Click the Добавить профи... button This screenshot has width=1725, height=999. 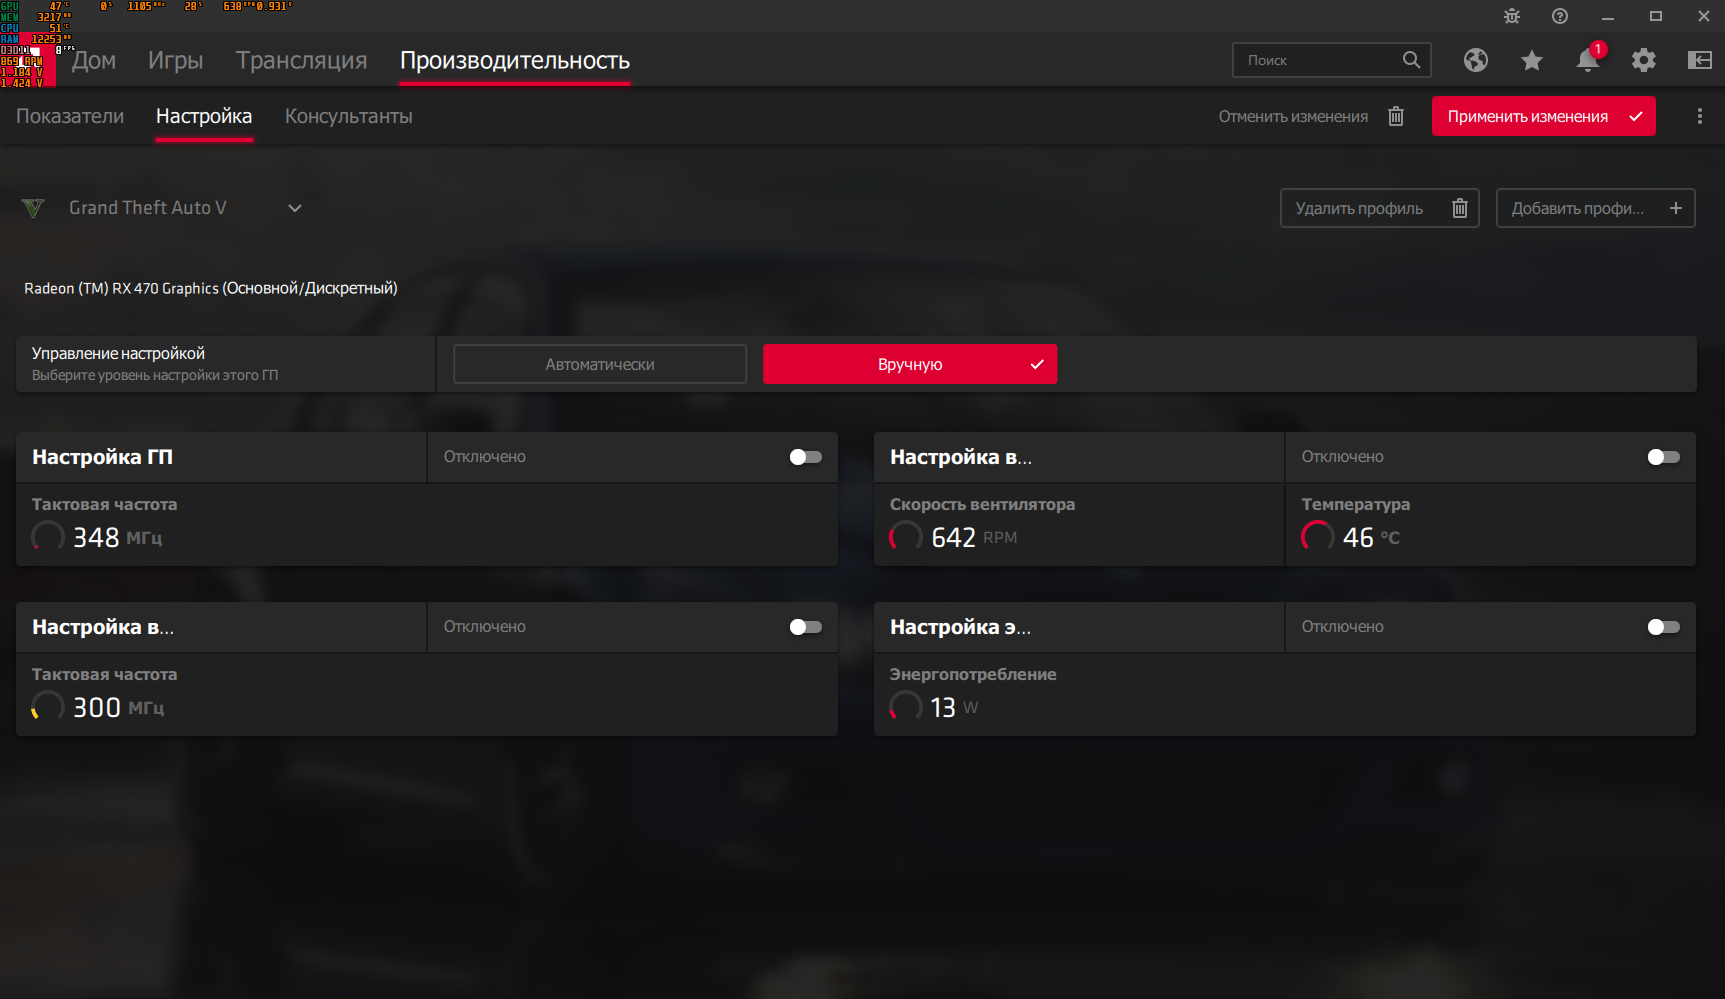(x=1596, y=208)
